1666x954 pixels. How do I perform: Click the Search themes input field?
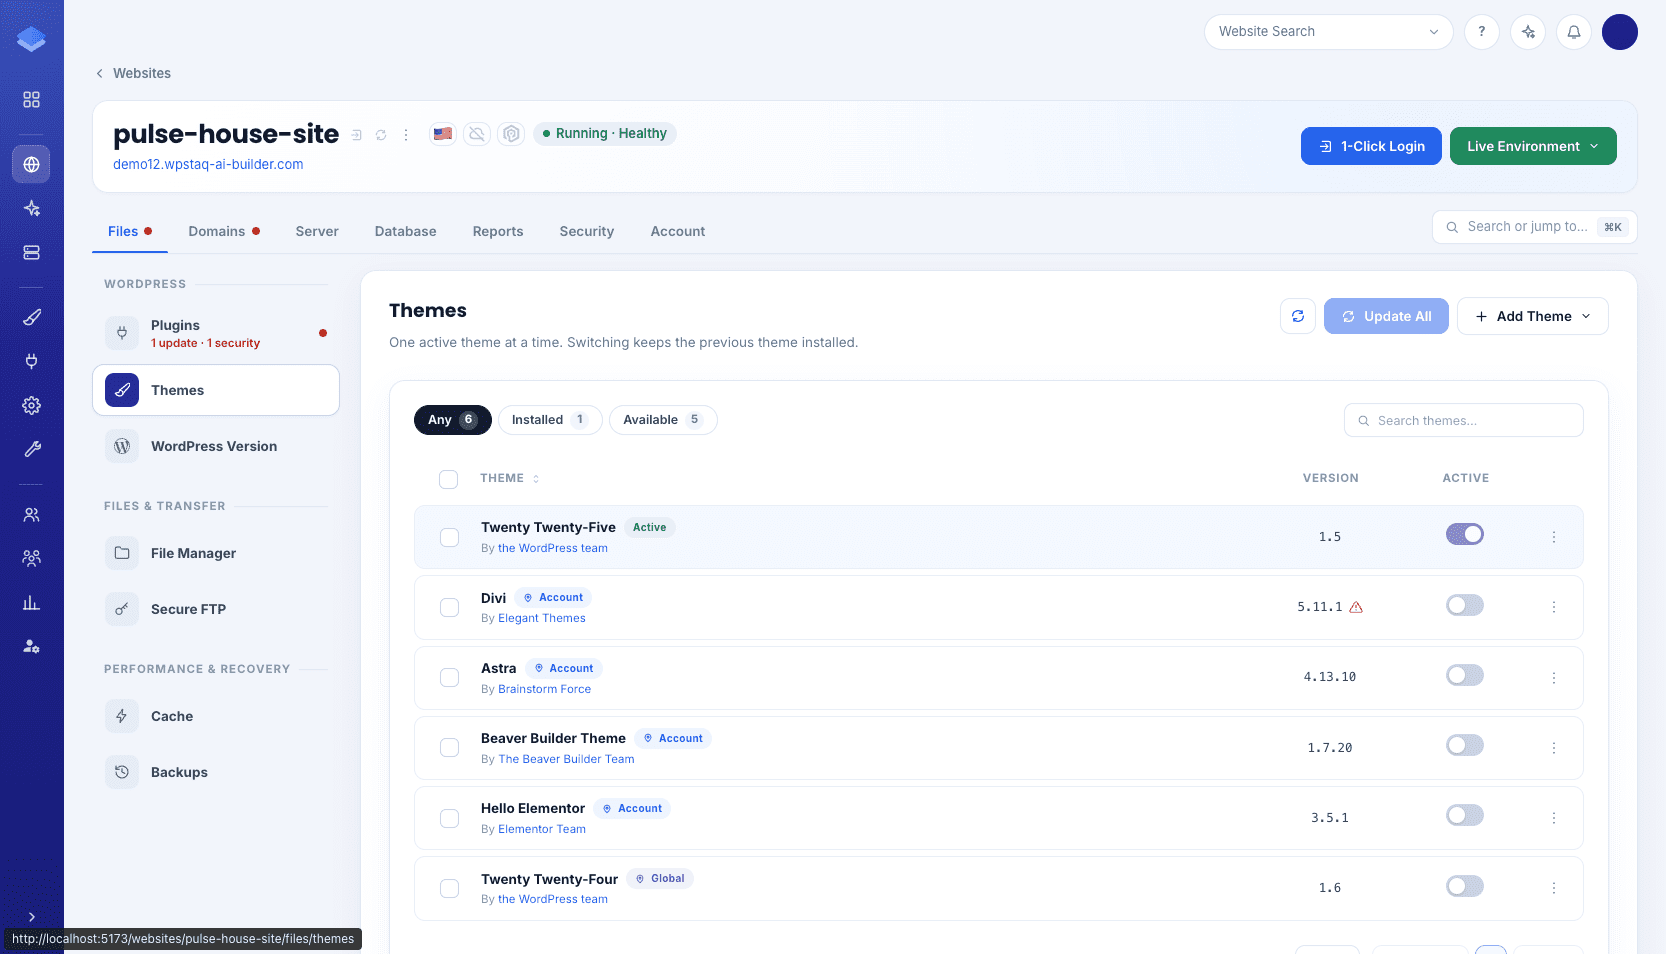tap(1464, 420)
